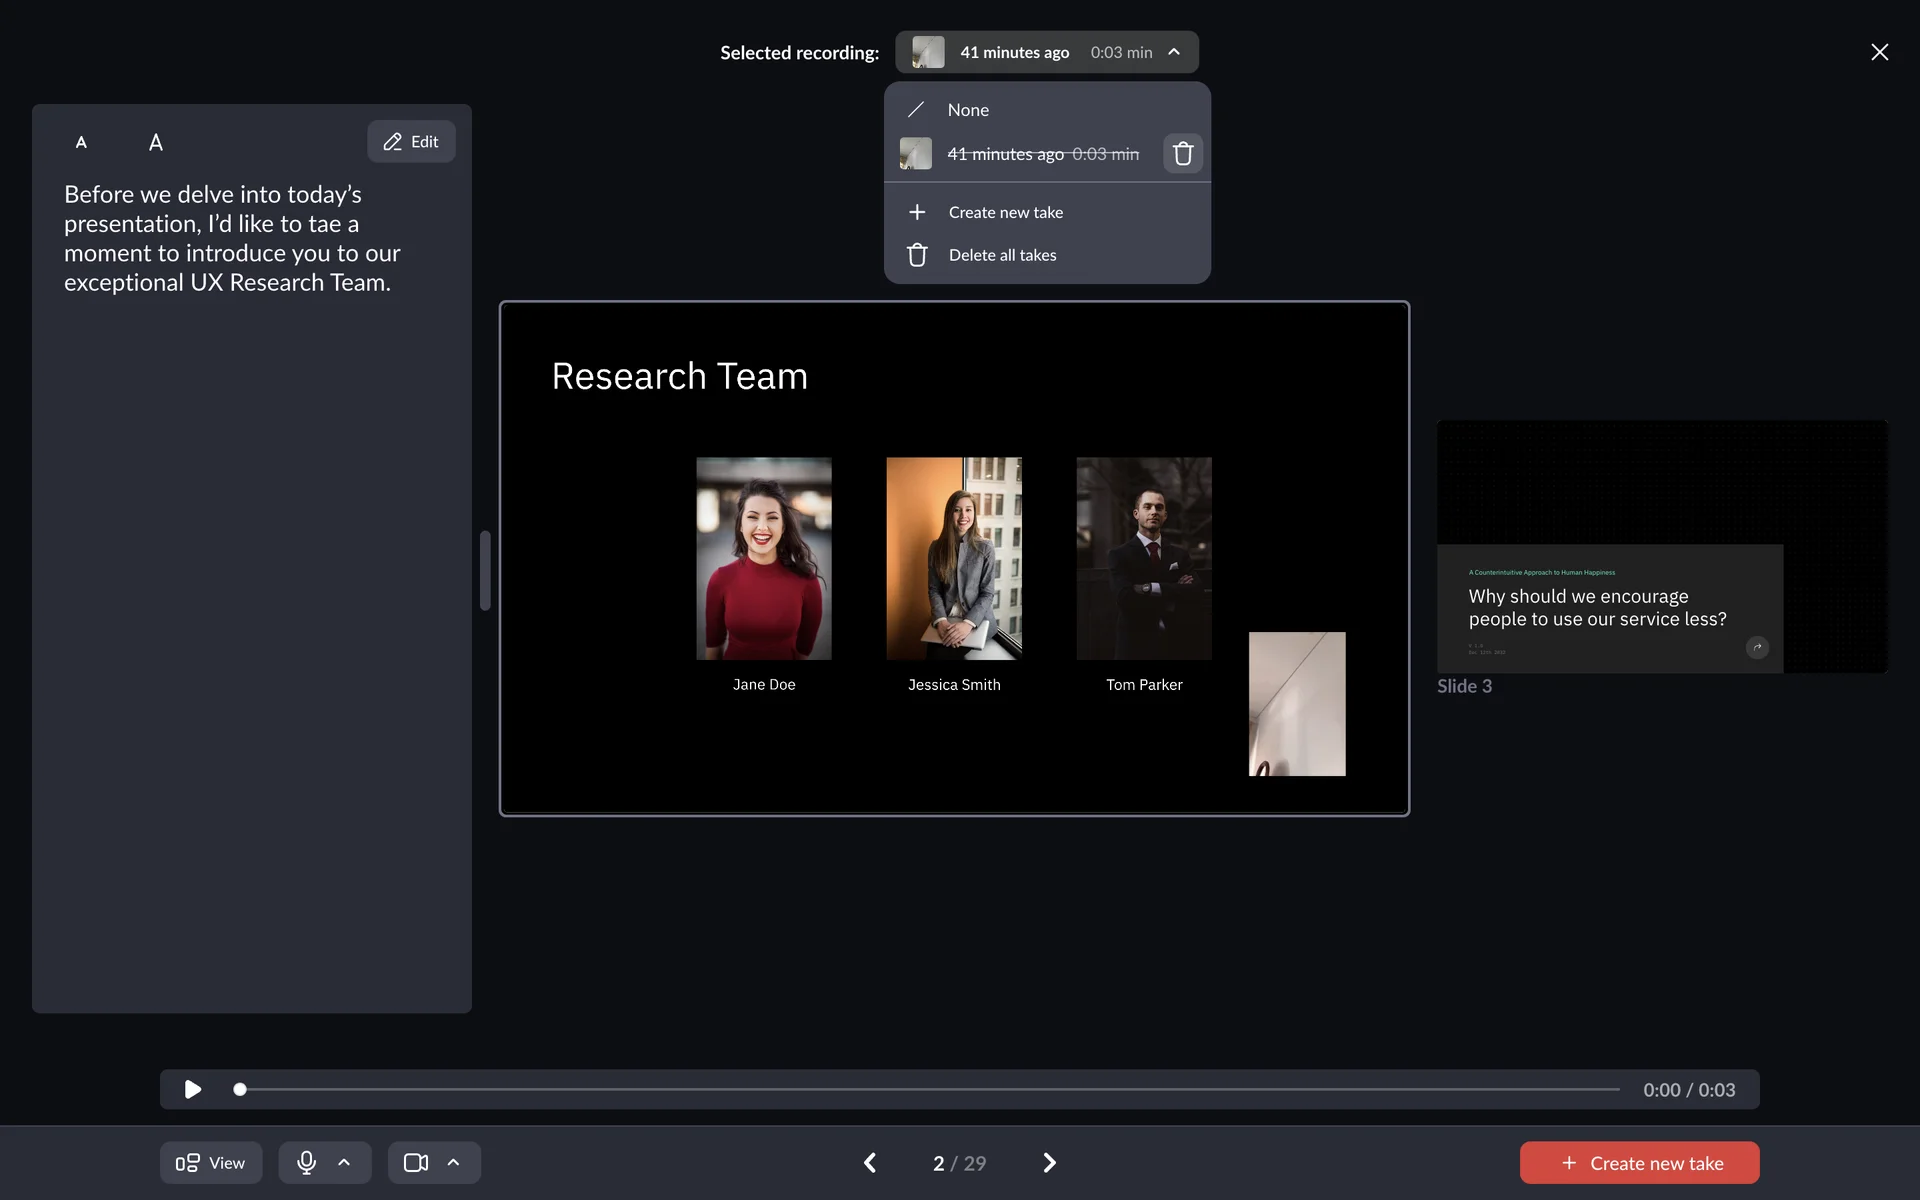Toggle the camera on or off

click(416, 1162)
